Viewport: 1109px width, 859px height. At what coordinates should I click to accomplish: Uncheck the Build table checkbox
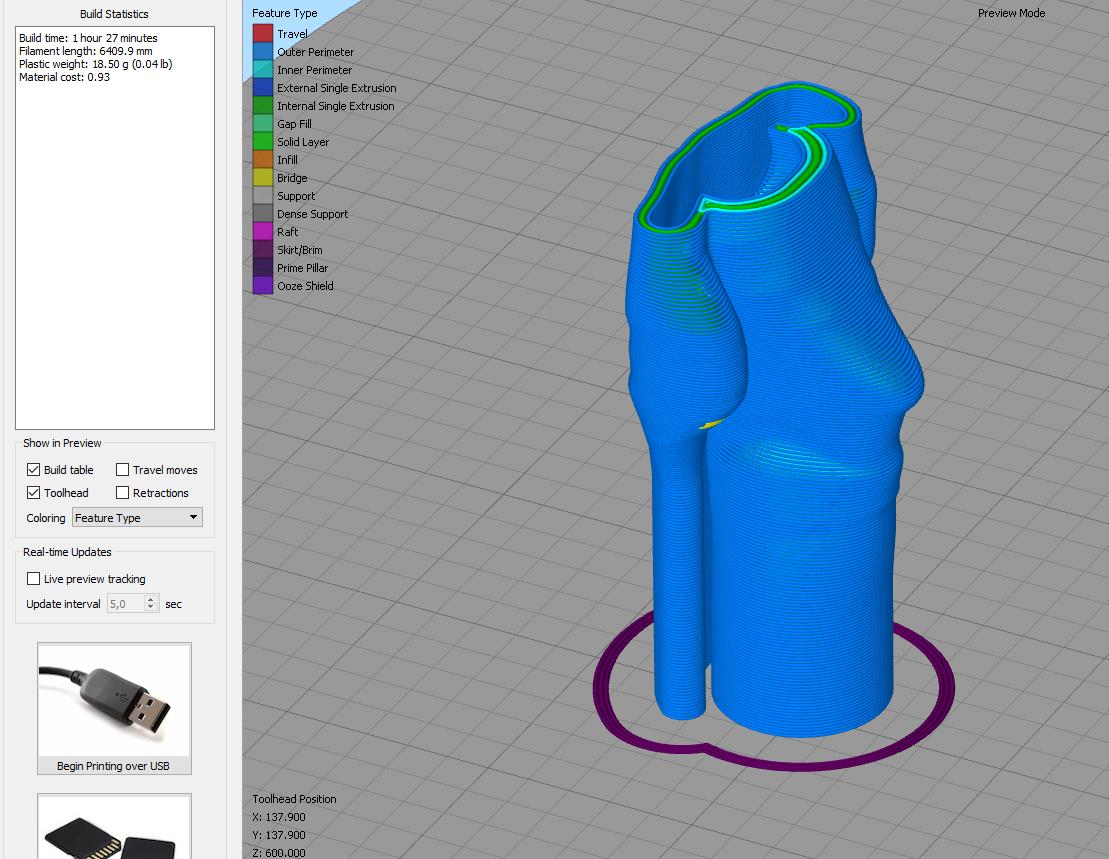(x=34, y=470)
